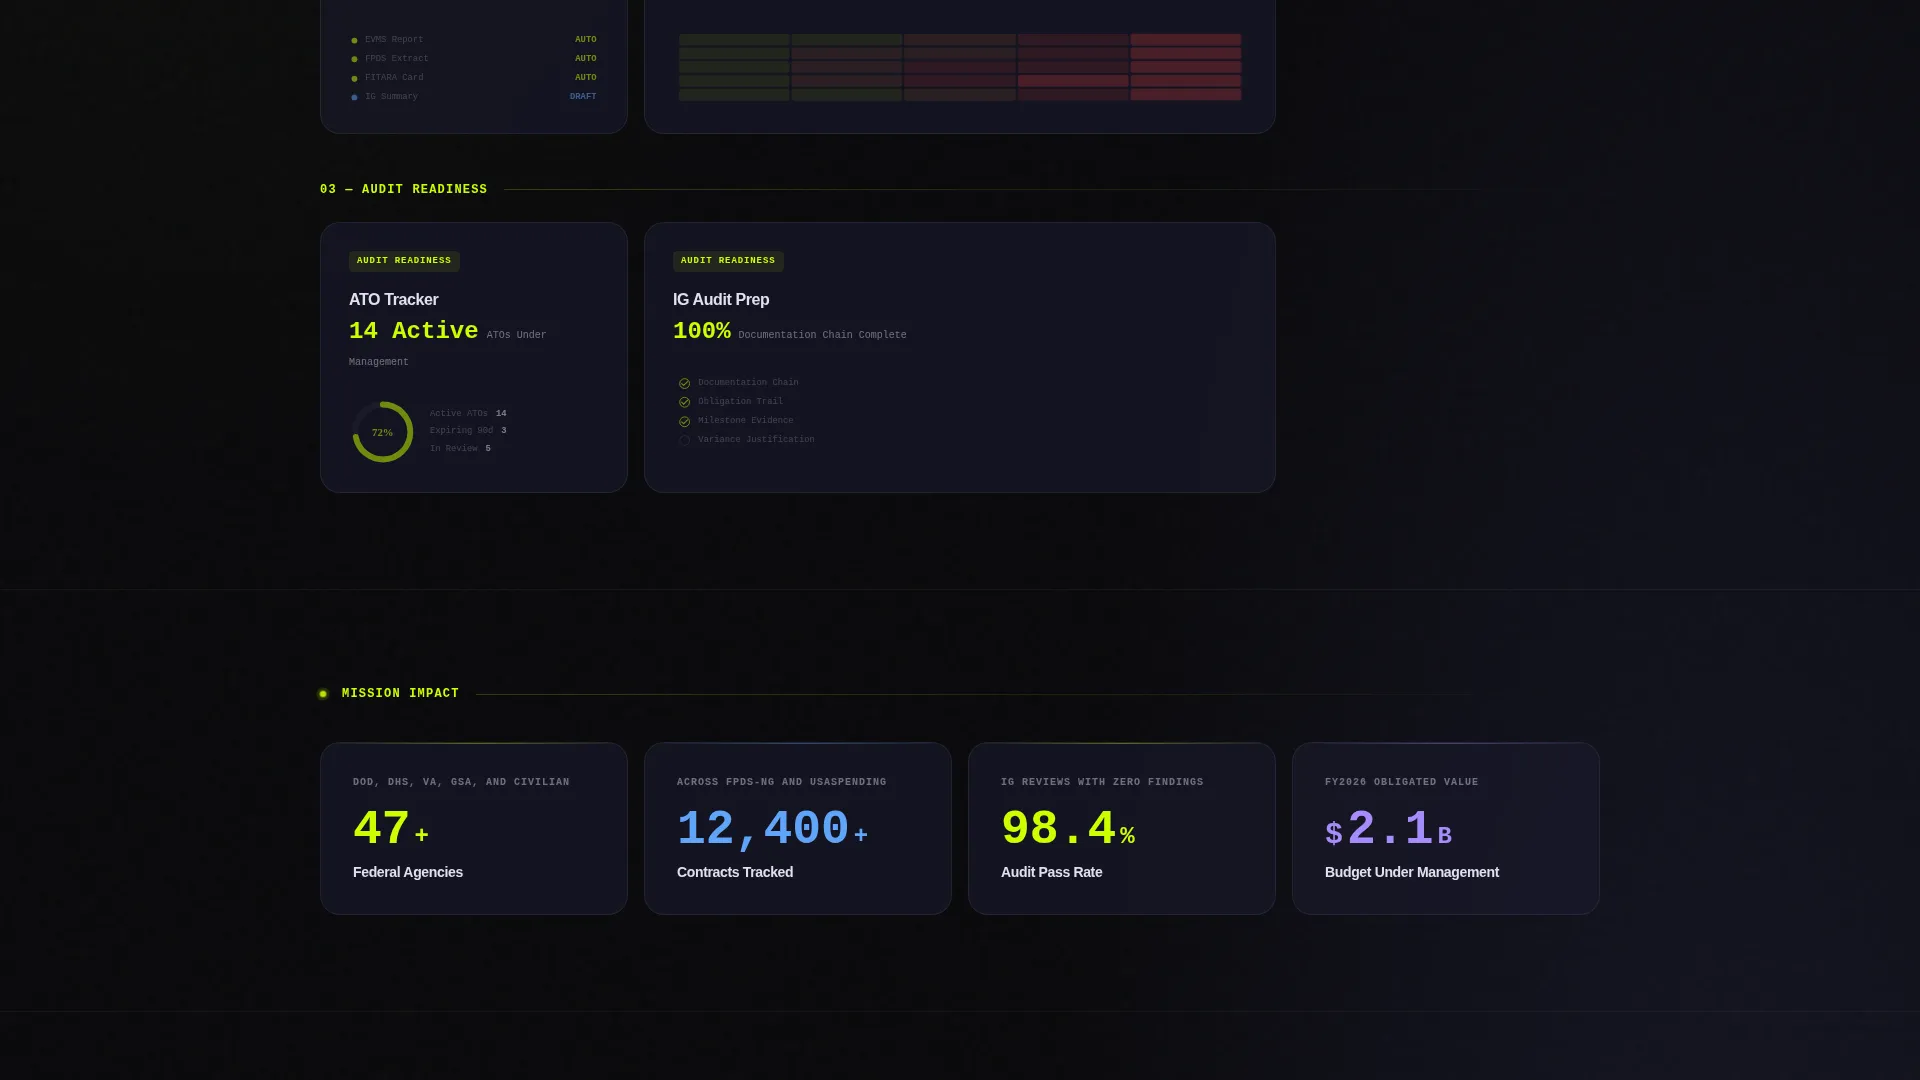Screen dimensions: 1920x1080
Task: Click the Audit Readiness badge on ATO Tracker
Action: point(404,261)
